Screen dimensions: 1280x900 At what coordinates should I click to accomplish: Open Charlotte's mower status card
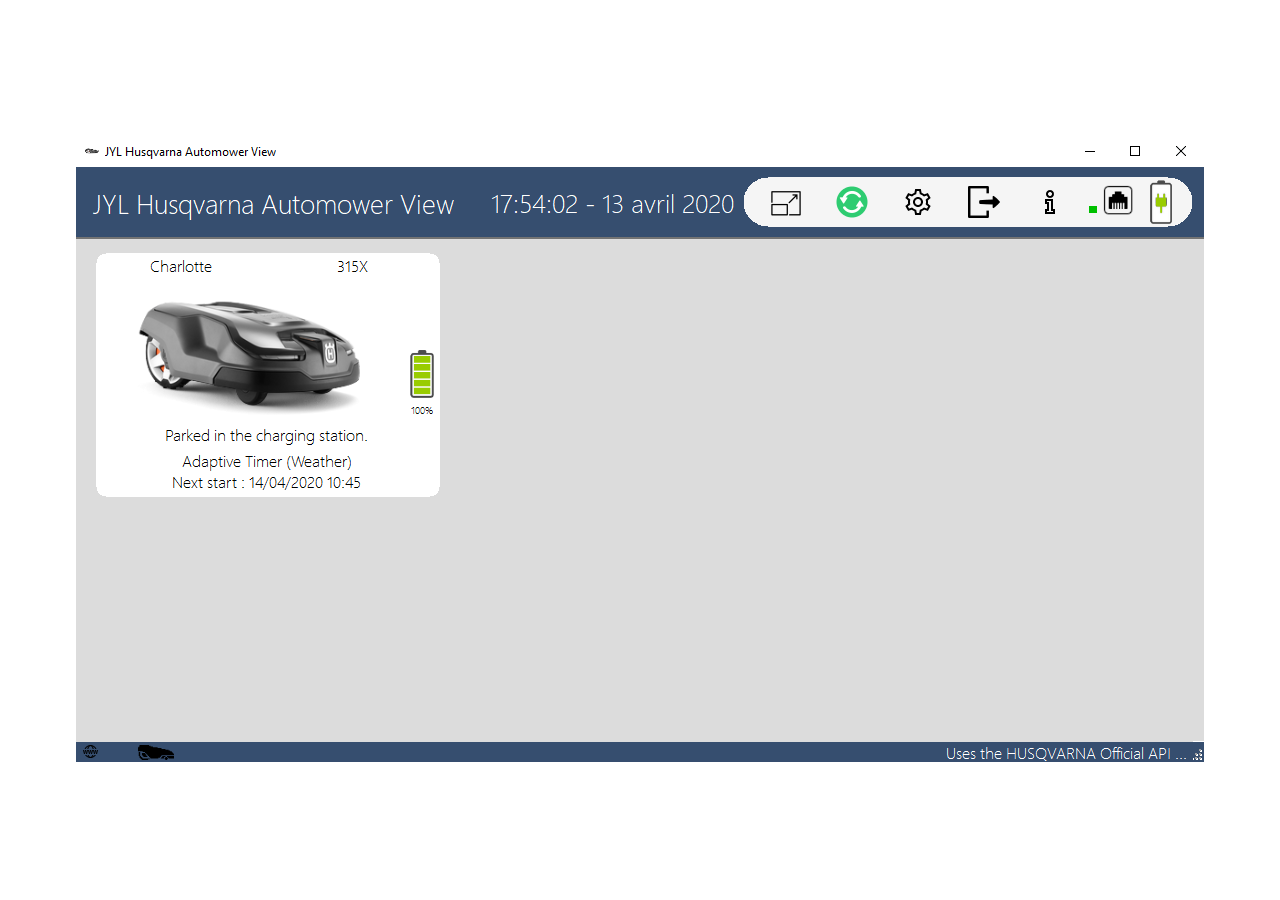point(267,375)
